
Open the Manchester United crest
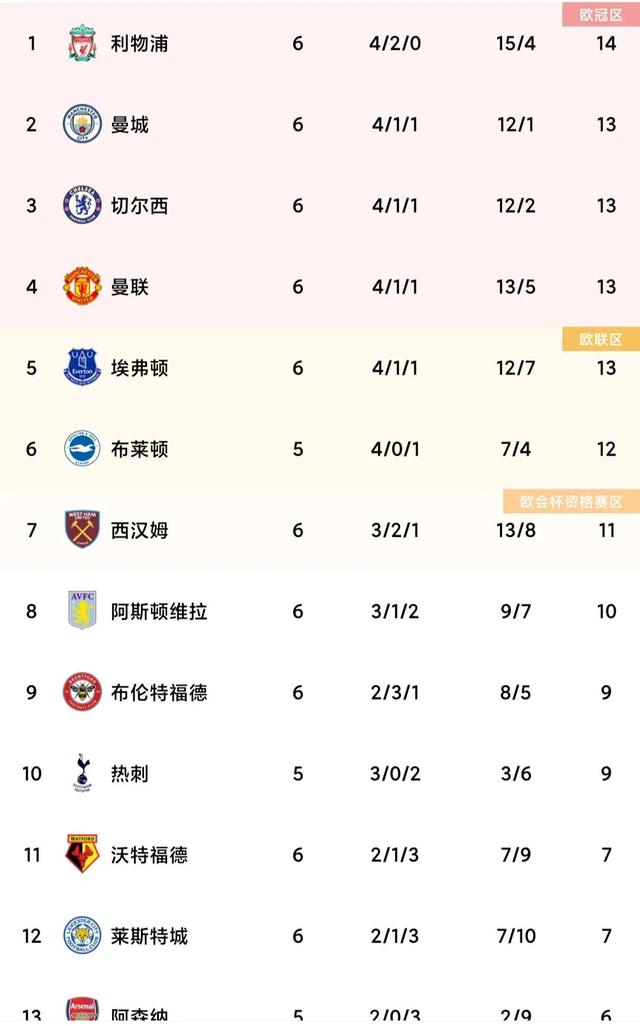click(82, 286)
